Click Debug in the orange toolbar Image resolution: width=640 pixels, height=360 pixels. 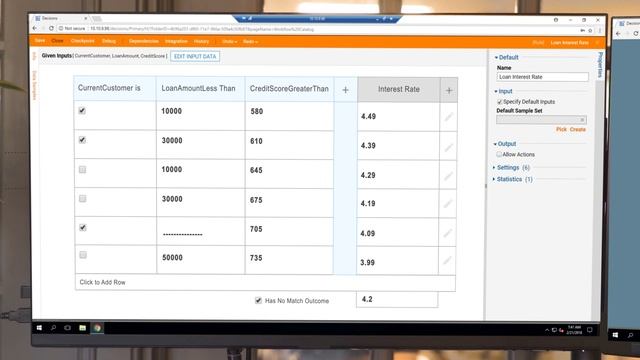coord(109,41)
